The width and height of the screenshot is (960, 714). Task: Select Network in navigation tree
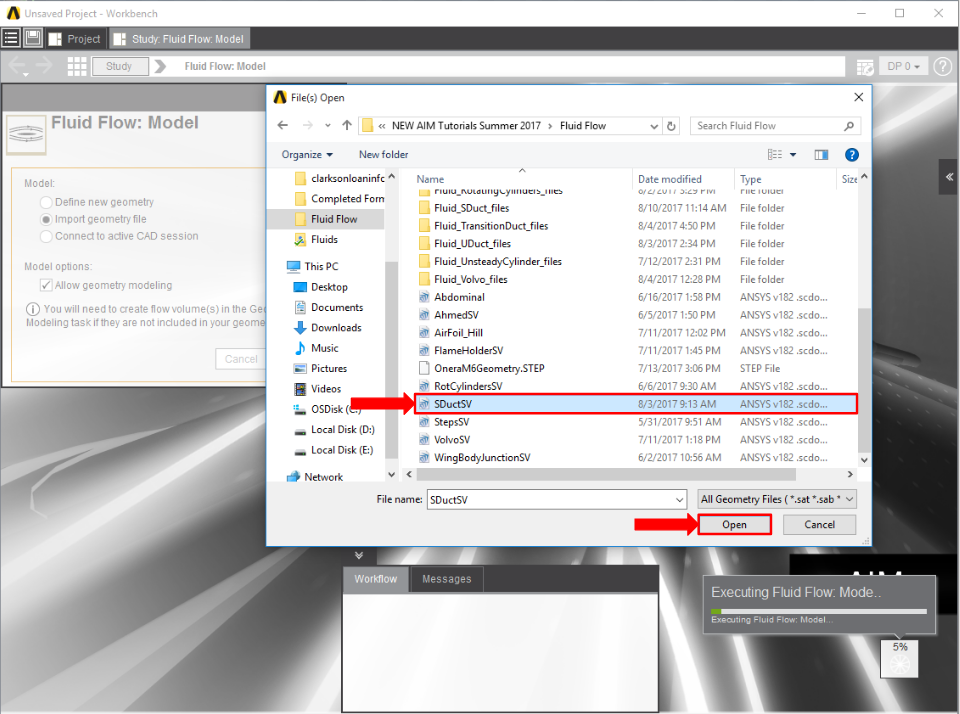click(x=323, y=476)
